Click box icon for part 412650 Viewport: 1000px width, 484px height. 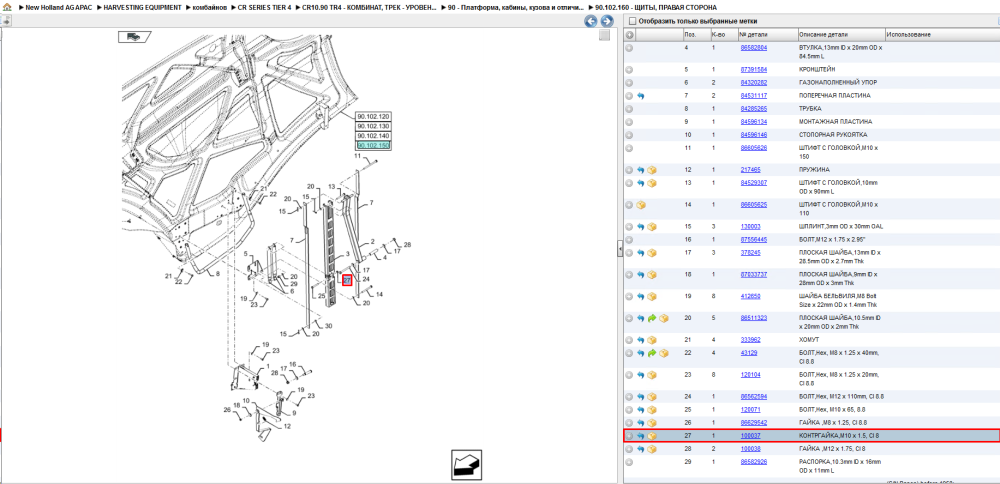[x=652, y=297]
